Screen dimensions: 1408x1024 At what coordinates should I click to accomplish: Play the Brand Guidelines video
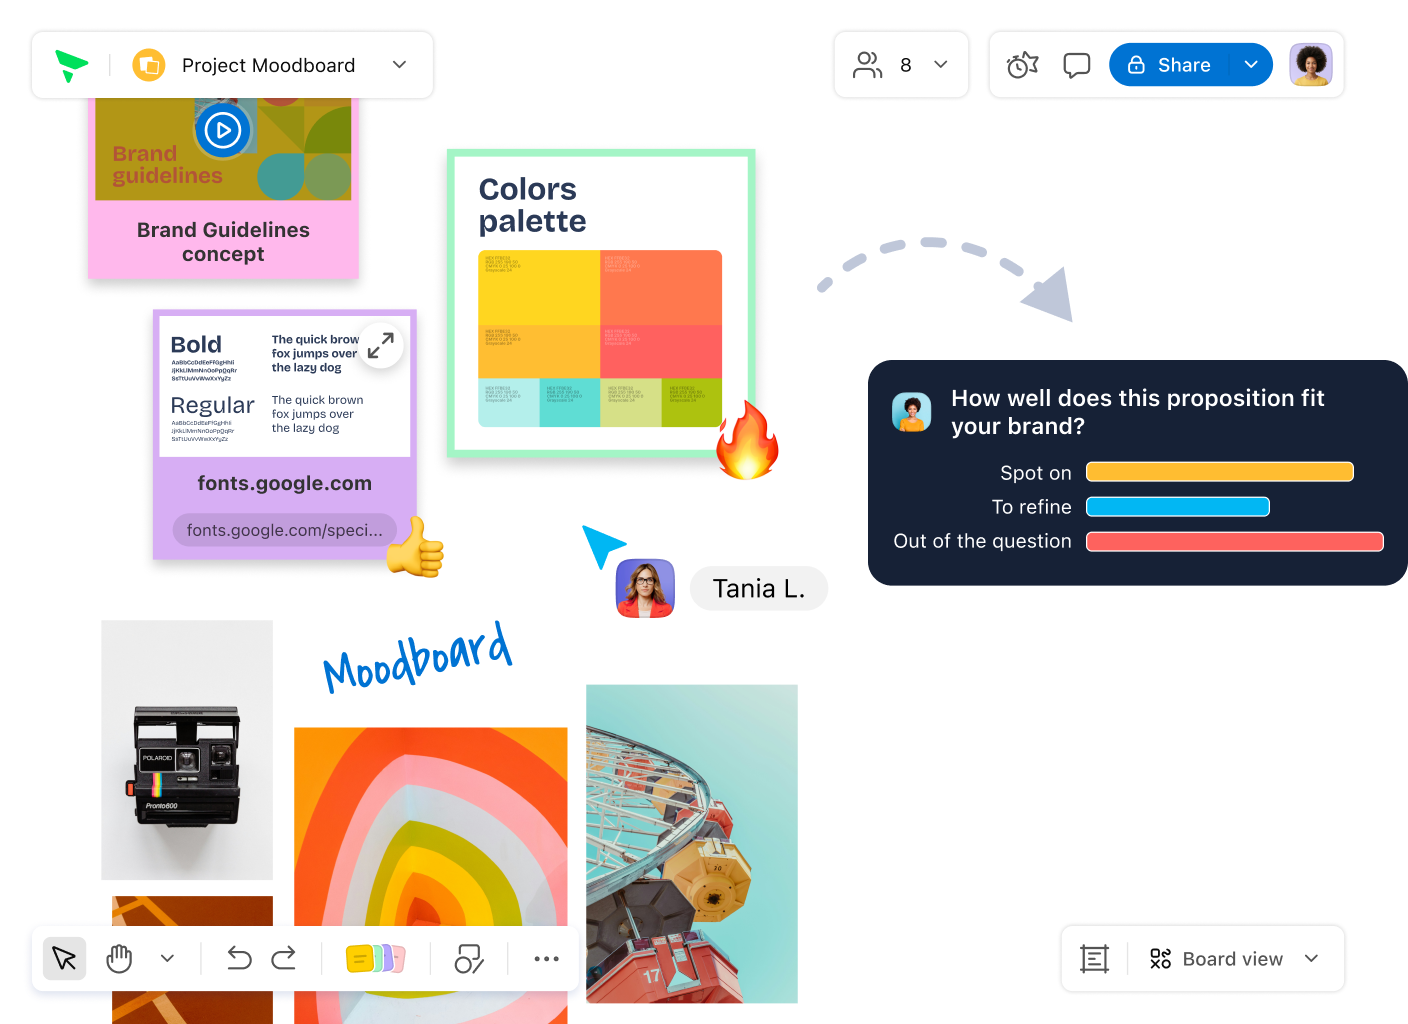coord(222,130)
